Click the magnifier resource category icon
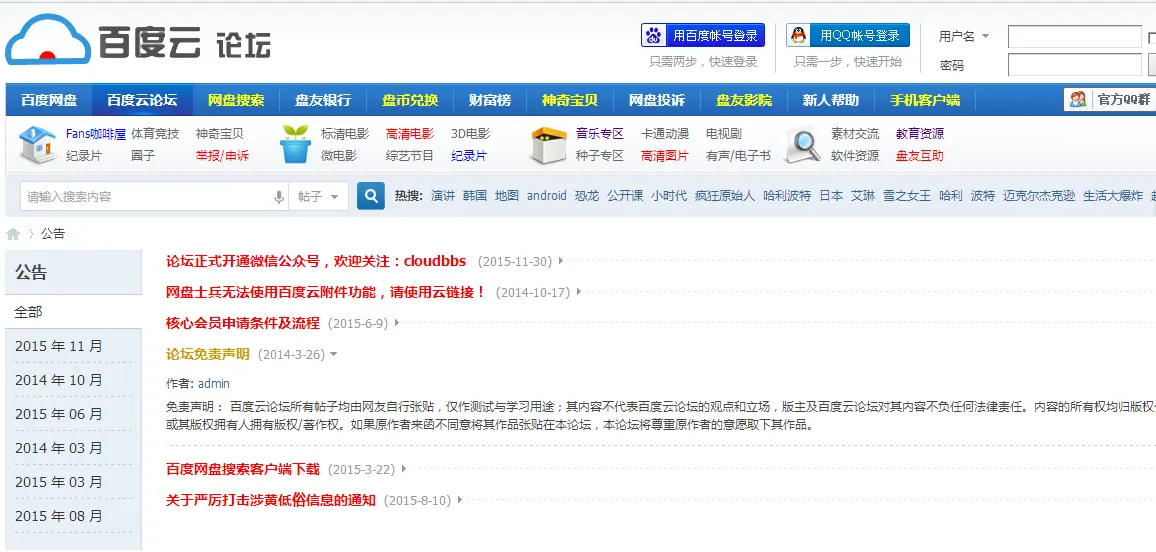 tap(803, 145)
